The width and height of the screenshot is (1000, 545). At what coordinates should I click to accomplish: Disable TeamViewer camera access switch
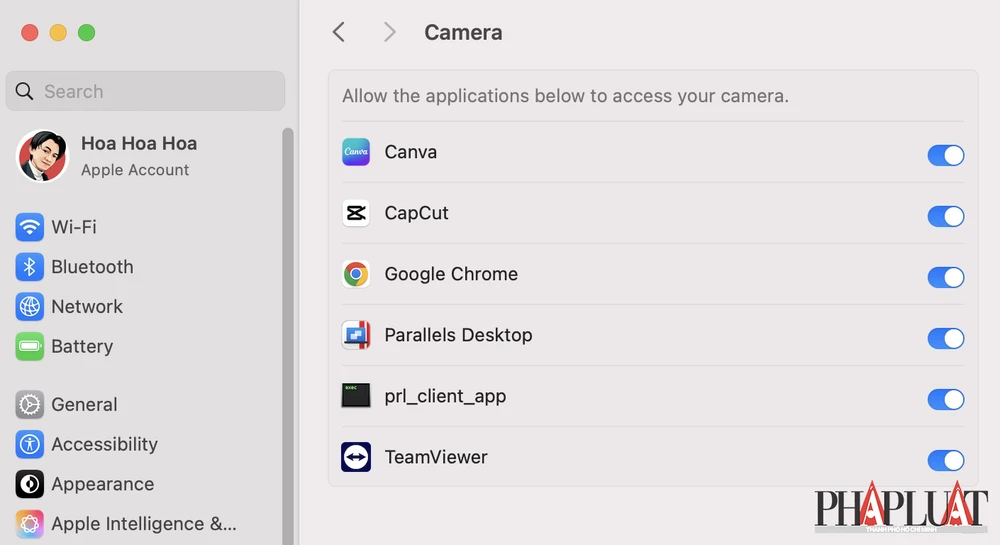pos(945,460)
